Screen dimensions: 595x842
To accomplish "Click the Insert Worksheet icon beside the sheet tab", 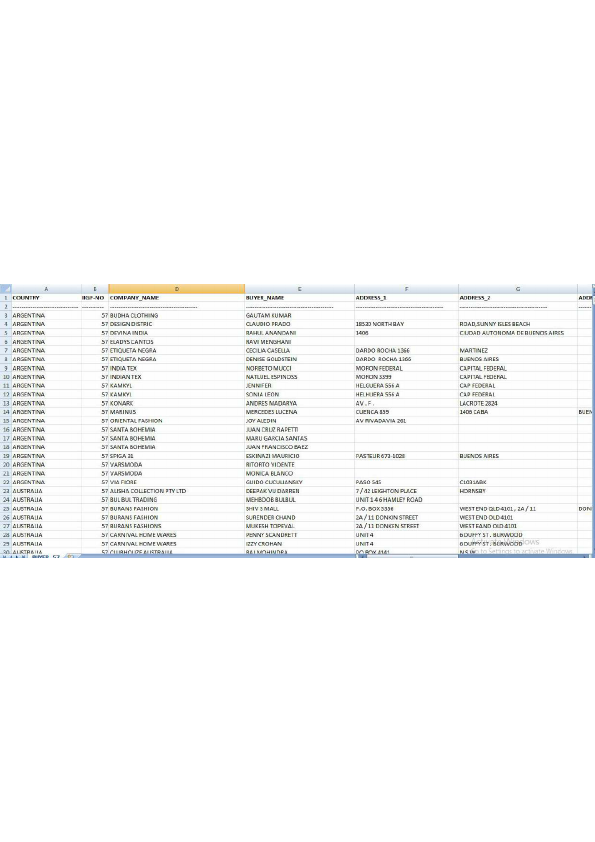I will click(x=70, y=557).
